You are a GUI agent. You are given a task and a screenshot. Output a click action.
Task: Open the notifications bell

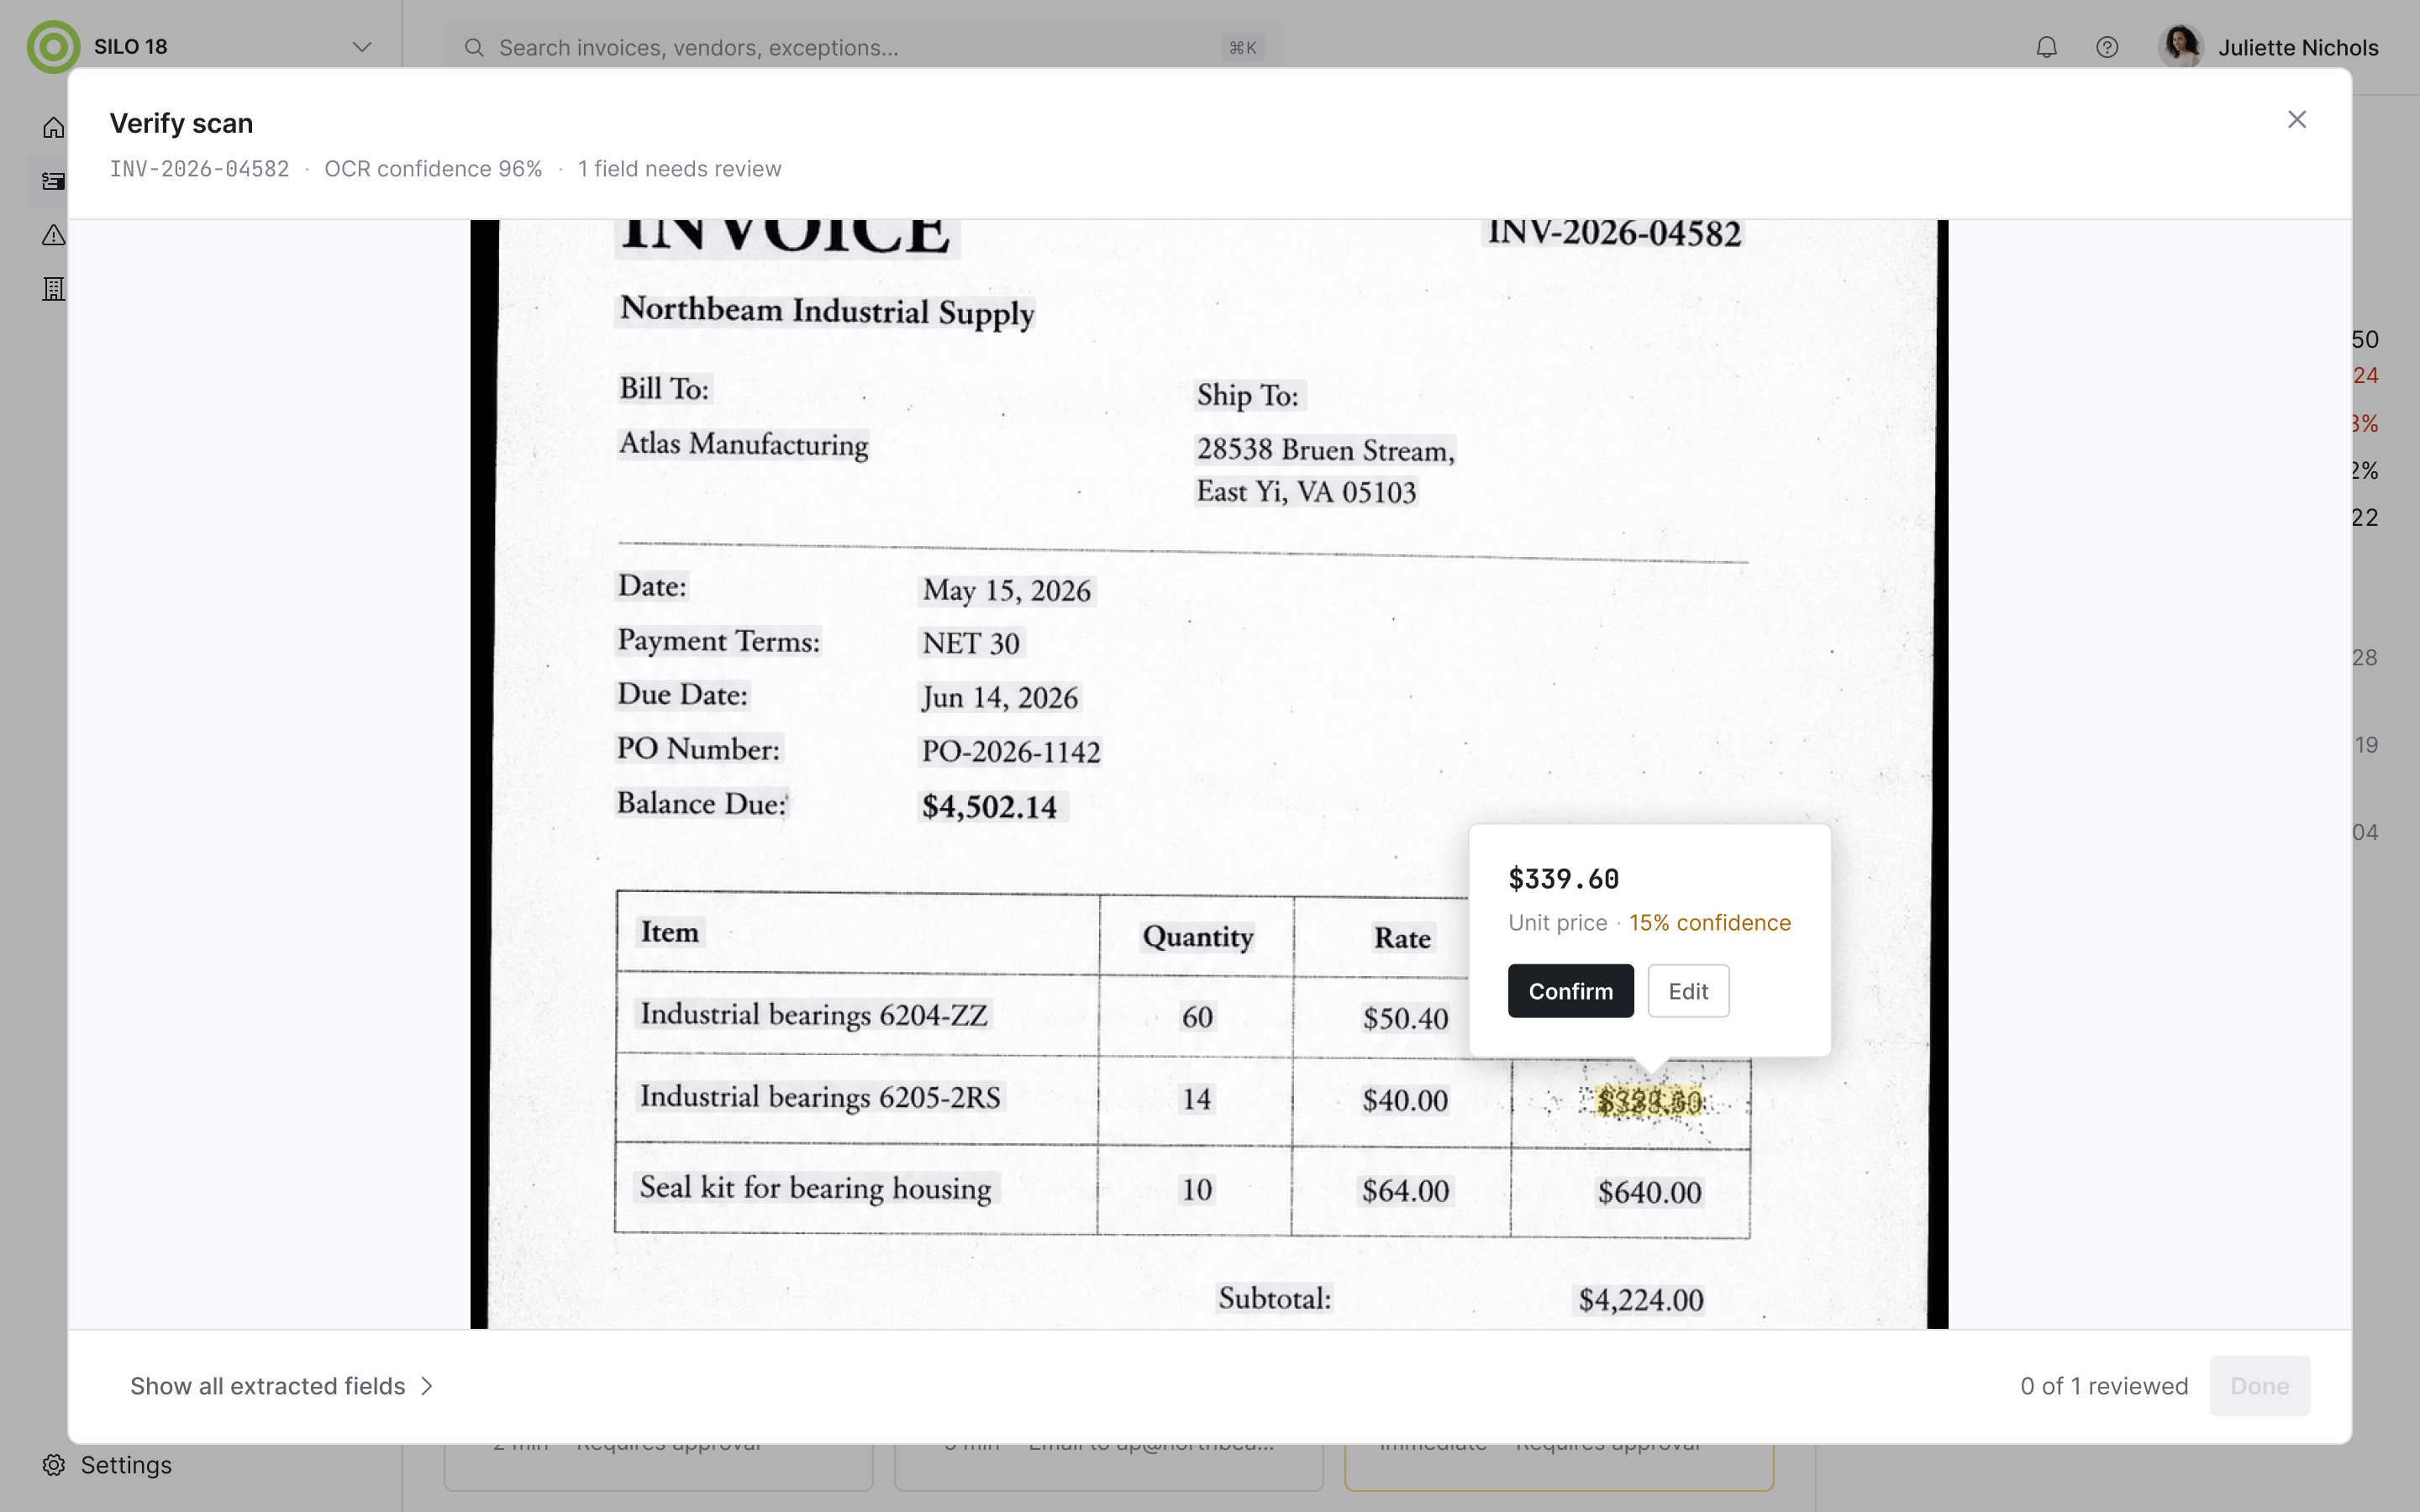(2046, 47)
